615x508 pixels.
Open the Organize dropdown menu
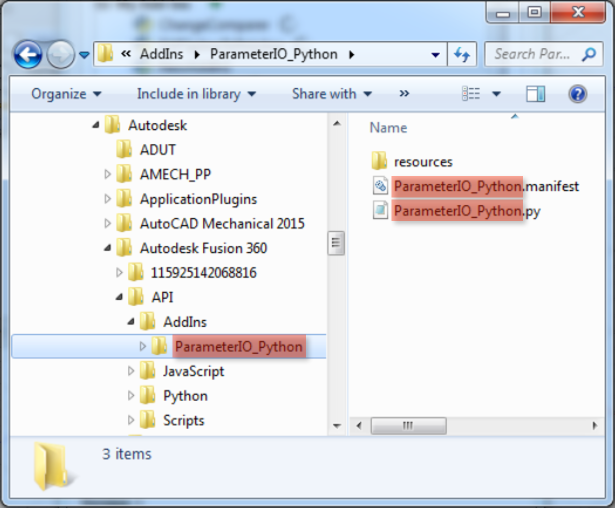click(x=66, y=94)
